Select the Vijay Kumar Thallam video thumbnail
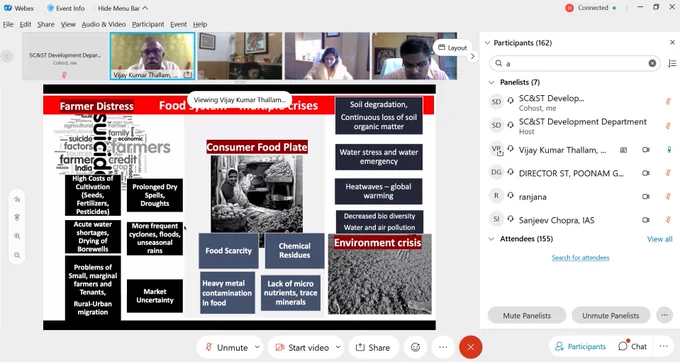The image size is (680, 362). point(152,56)
